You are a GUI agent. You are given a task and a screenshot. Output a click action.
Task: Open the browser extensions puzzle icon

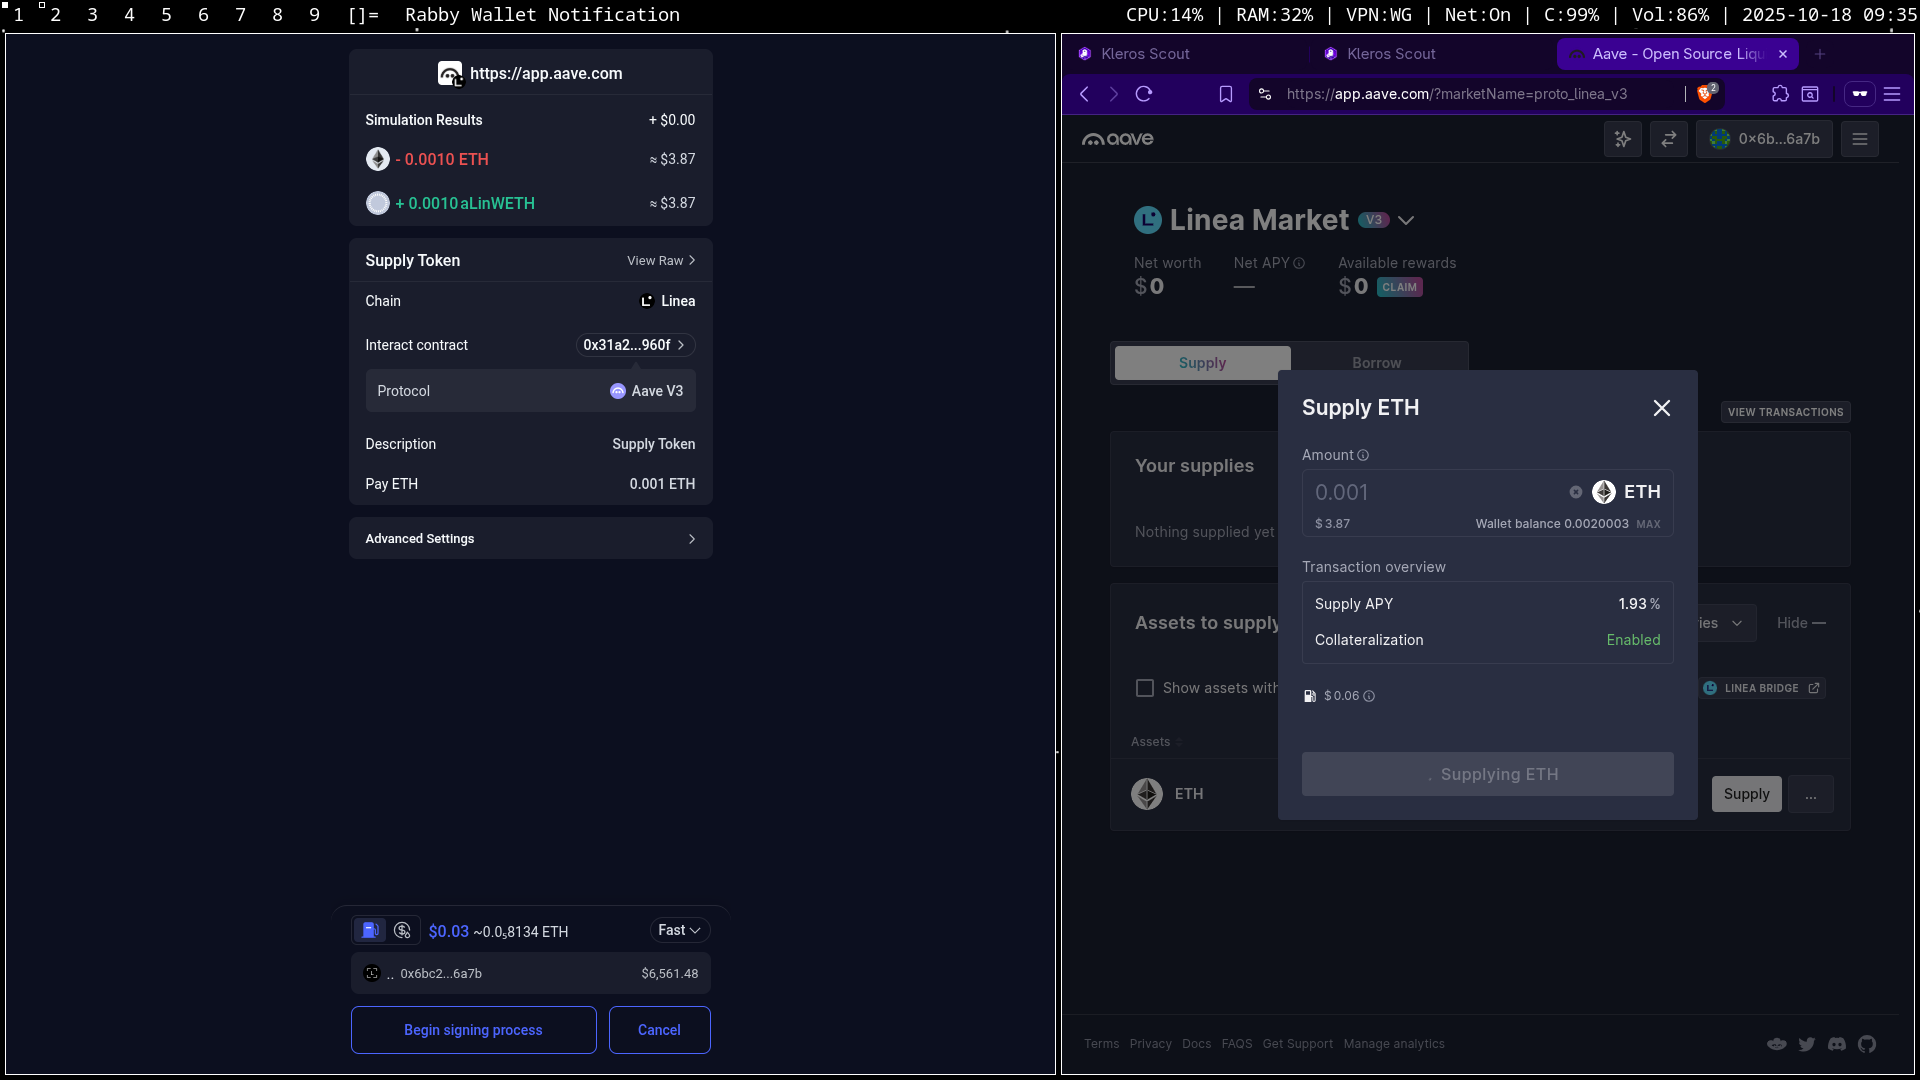tap(1780, 94)
